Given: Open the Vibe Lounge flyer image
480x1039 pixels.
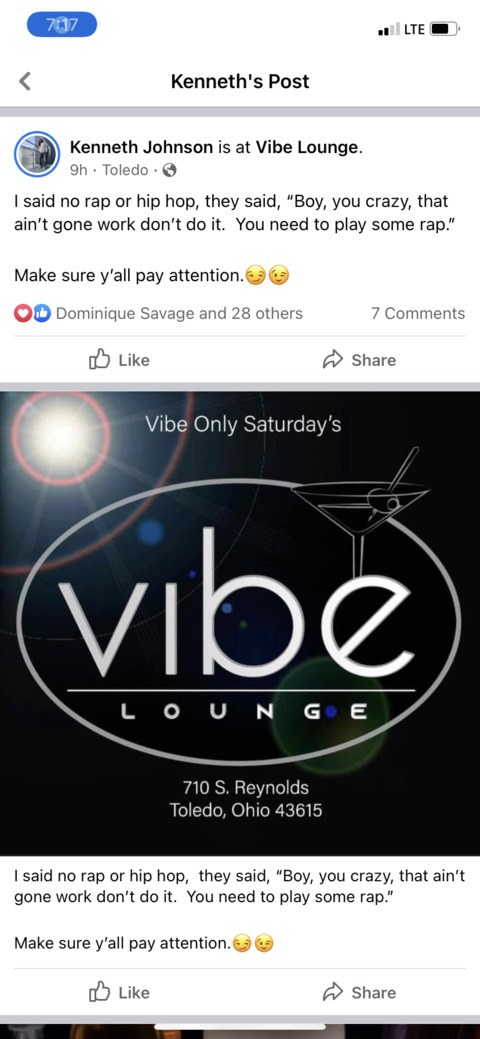Looking at the screenshot, I should coord(240,623).
